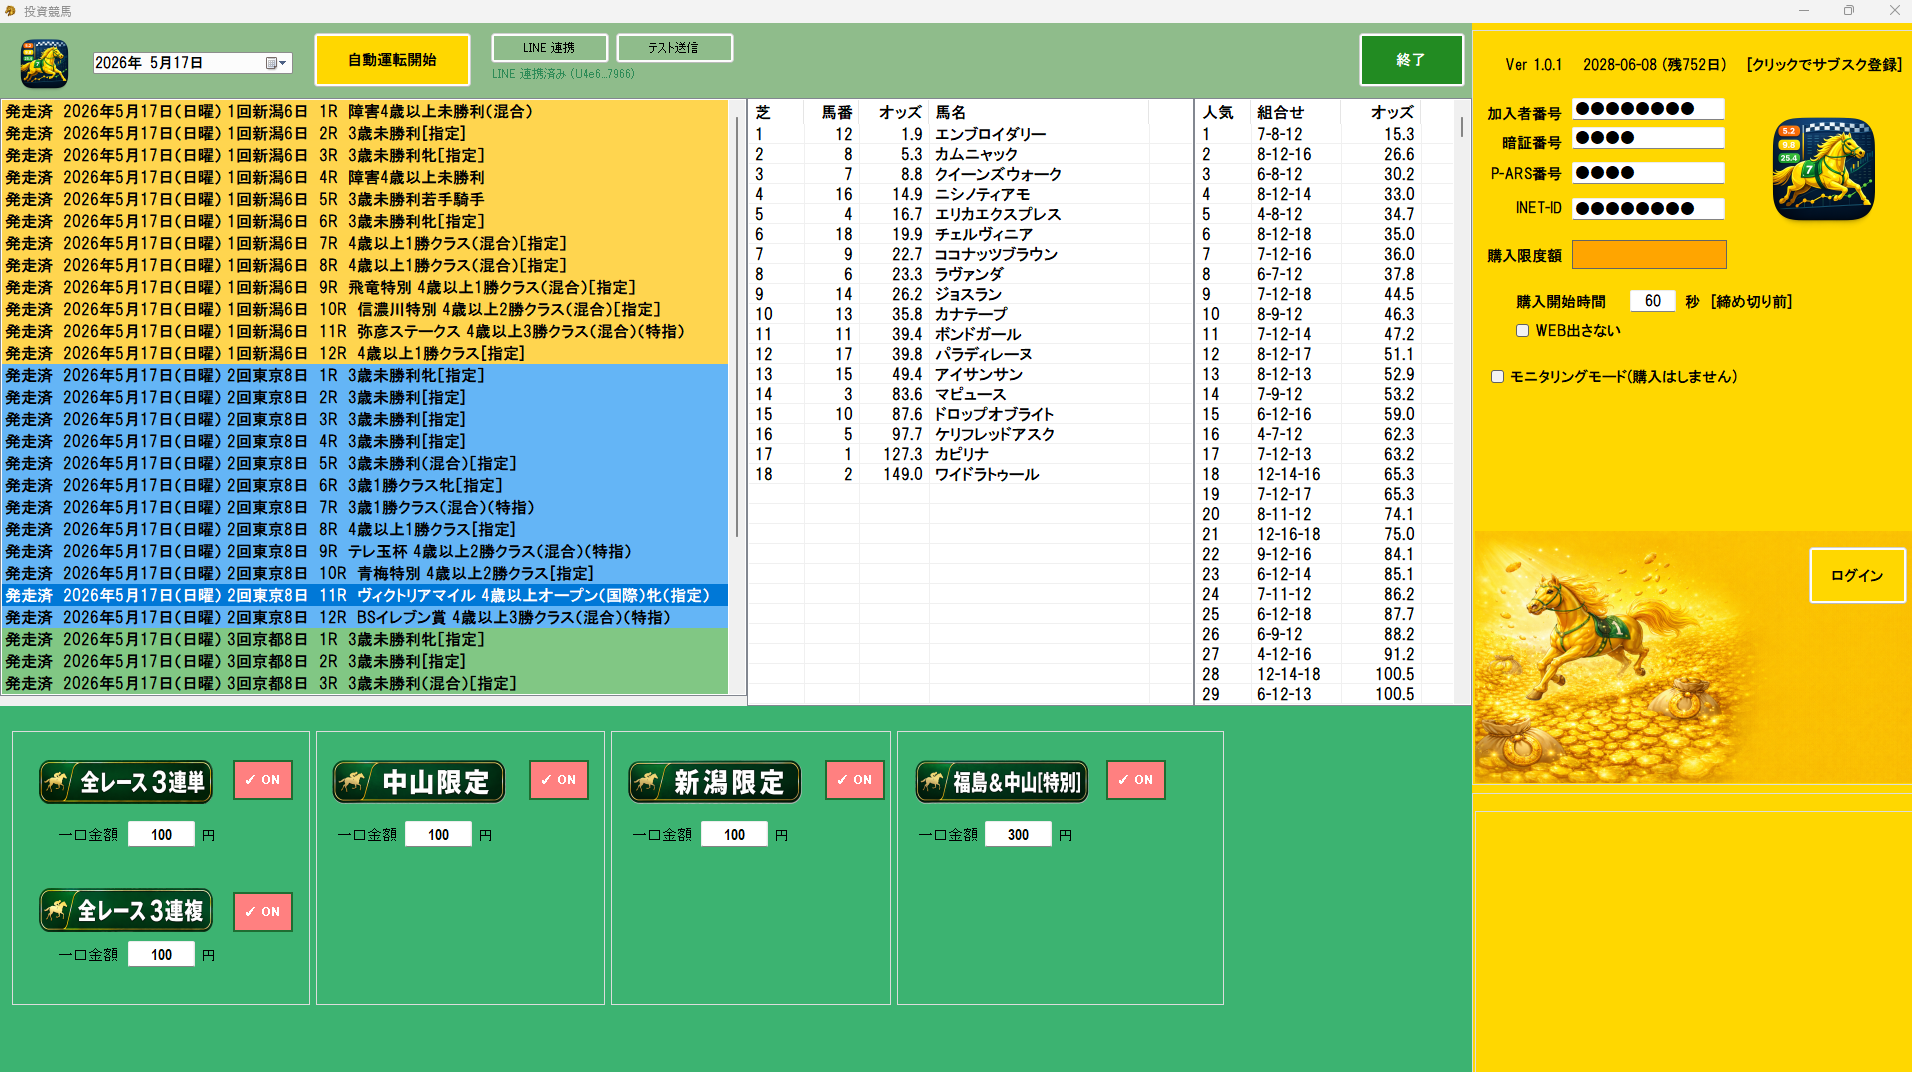Edit 一口金額 field under 中山限定

pyautogui.click(x=438, y=835)
